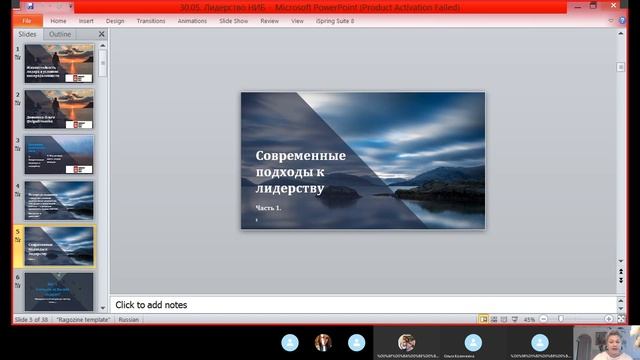640x360 pixels.
Task: Click the zoom out minus button
Action: click(x=544, y=319)
